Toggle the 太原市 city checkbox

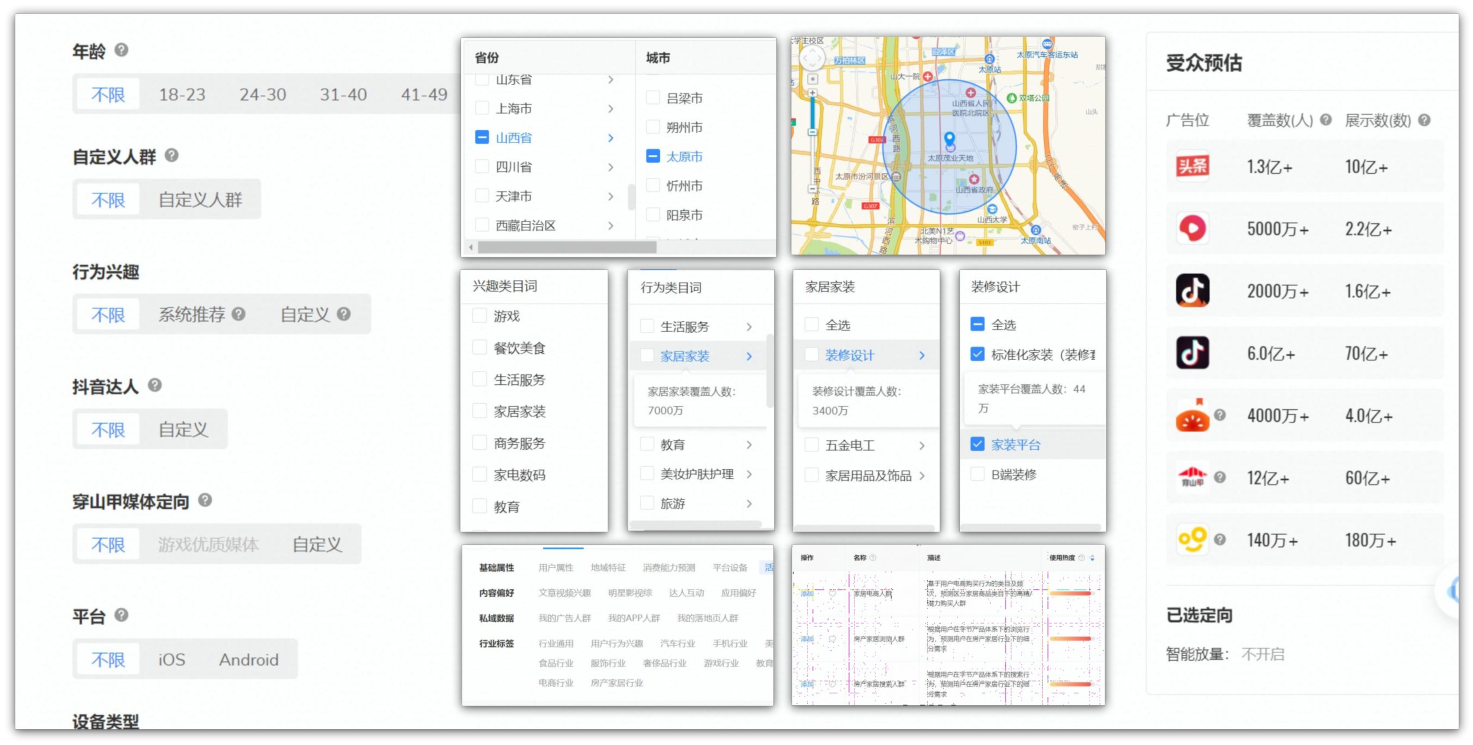click(653, 156)
